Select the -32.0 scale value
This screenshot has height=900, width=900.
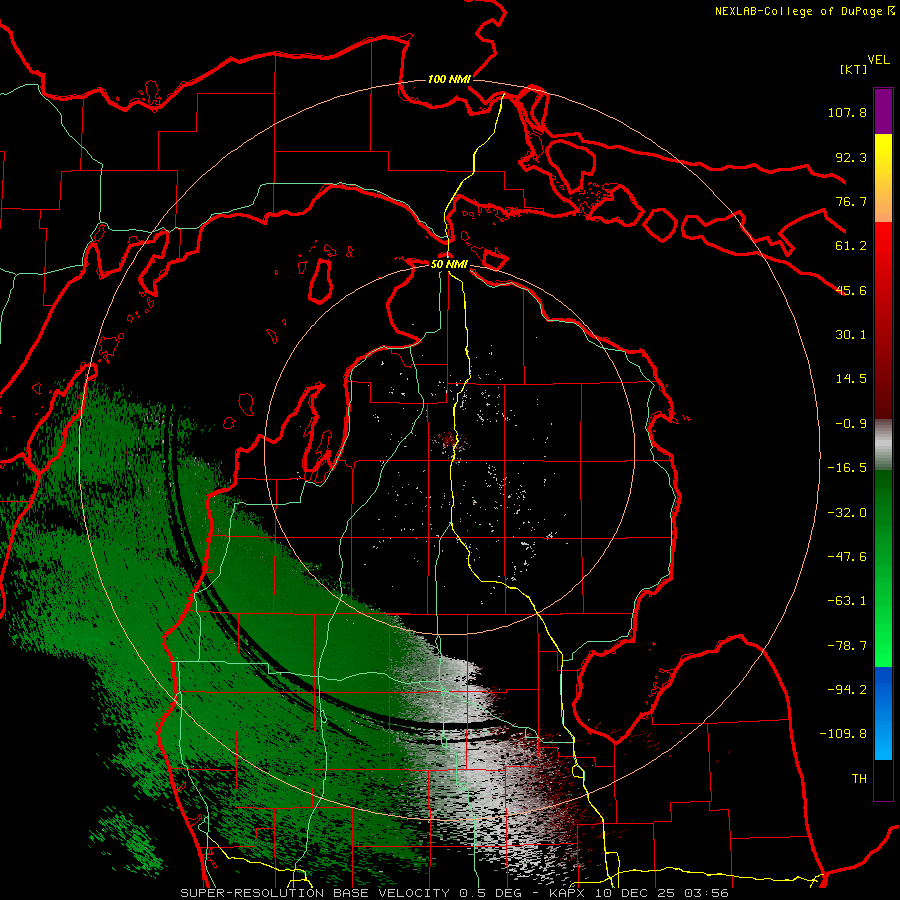(847, 513)
